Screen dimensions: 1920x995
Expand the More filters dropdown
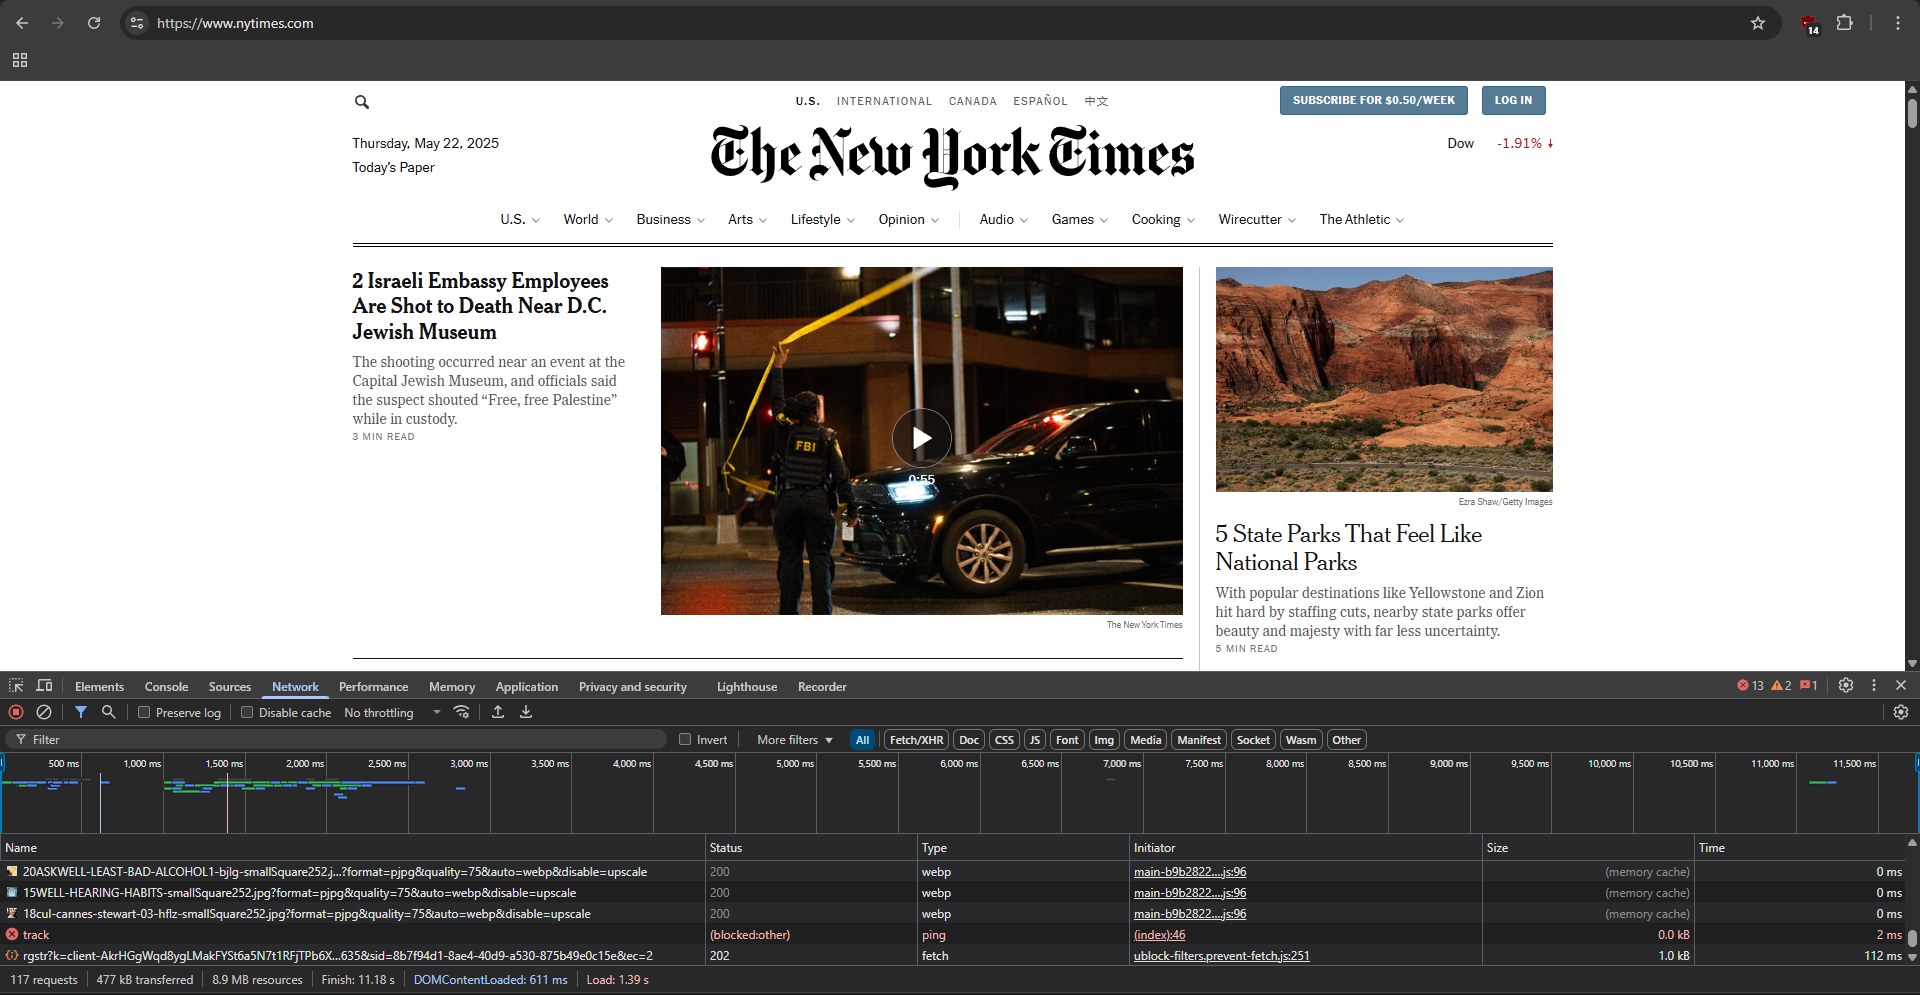pyautogui.click(x=794, y=740)
